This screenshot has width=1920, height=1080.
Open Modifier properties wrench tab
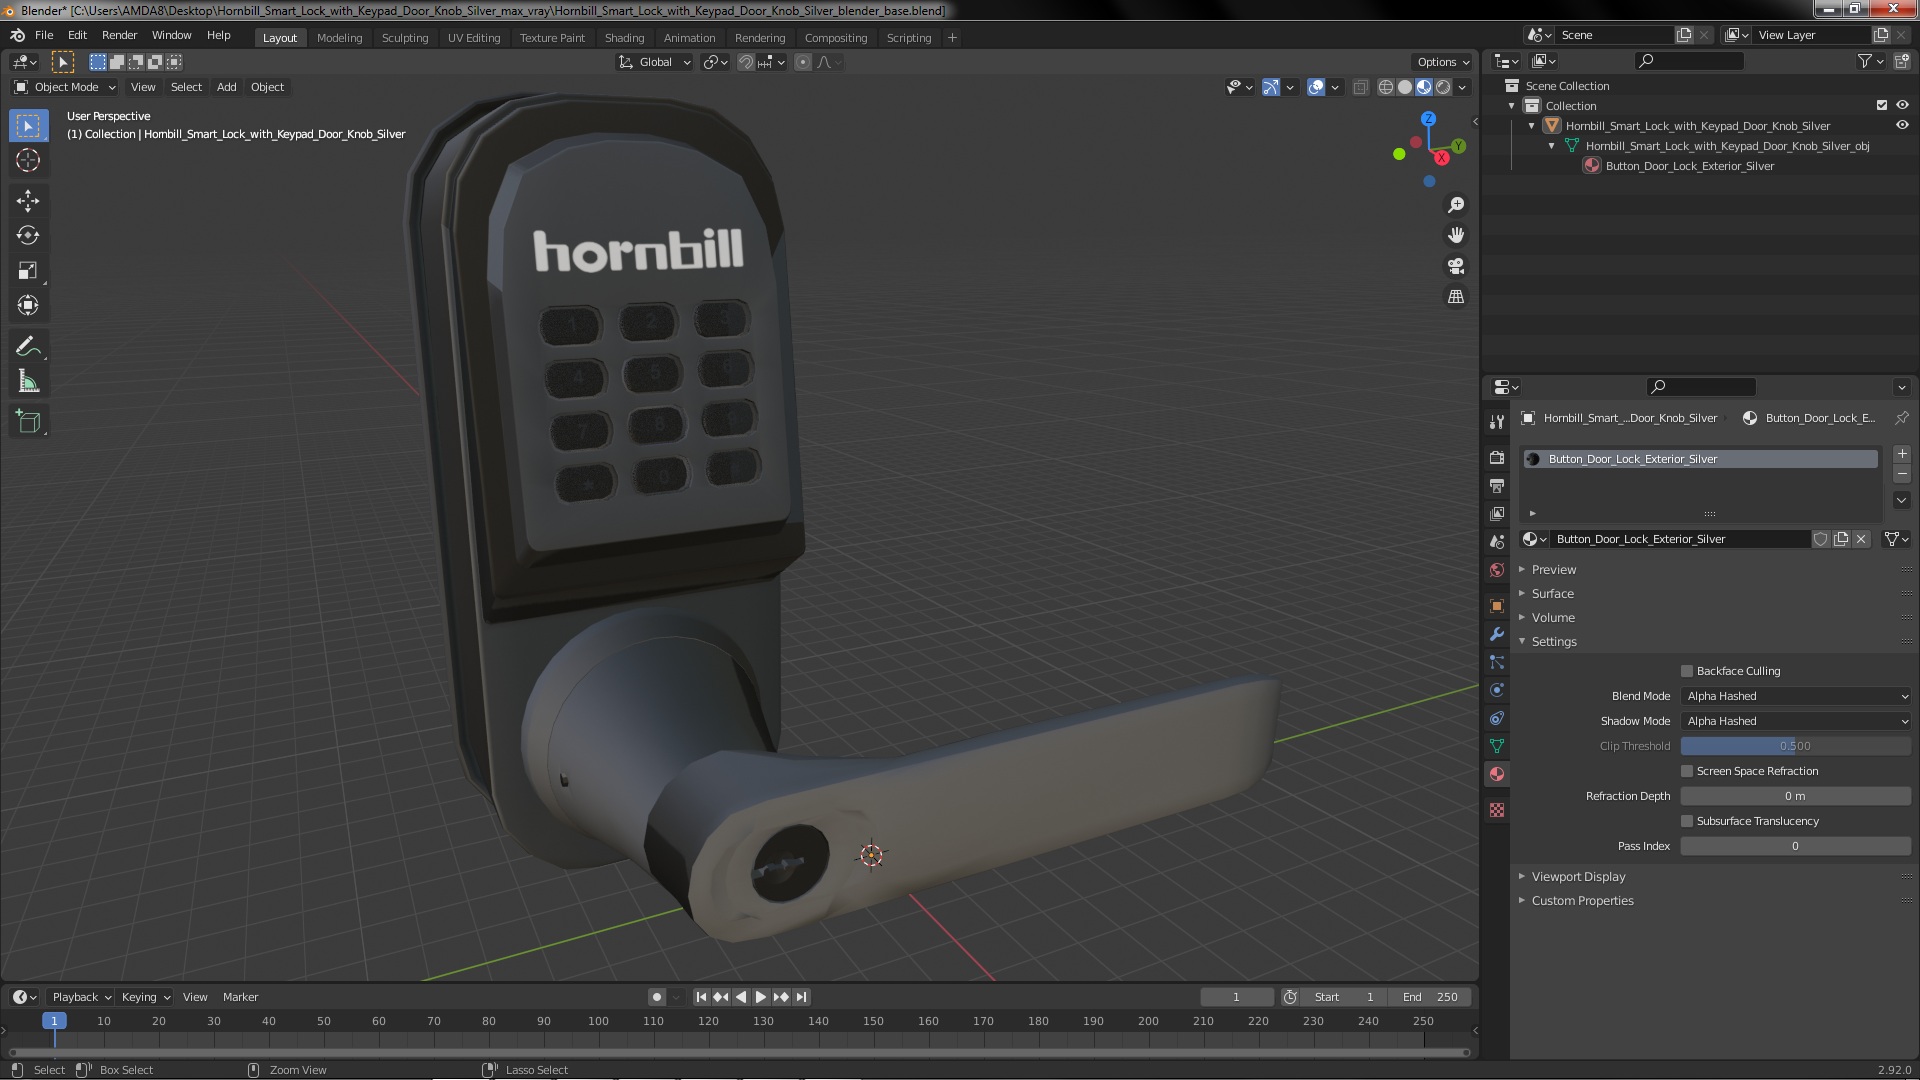[x=1497, y=634]
